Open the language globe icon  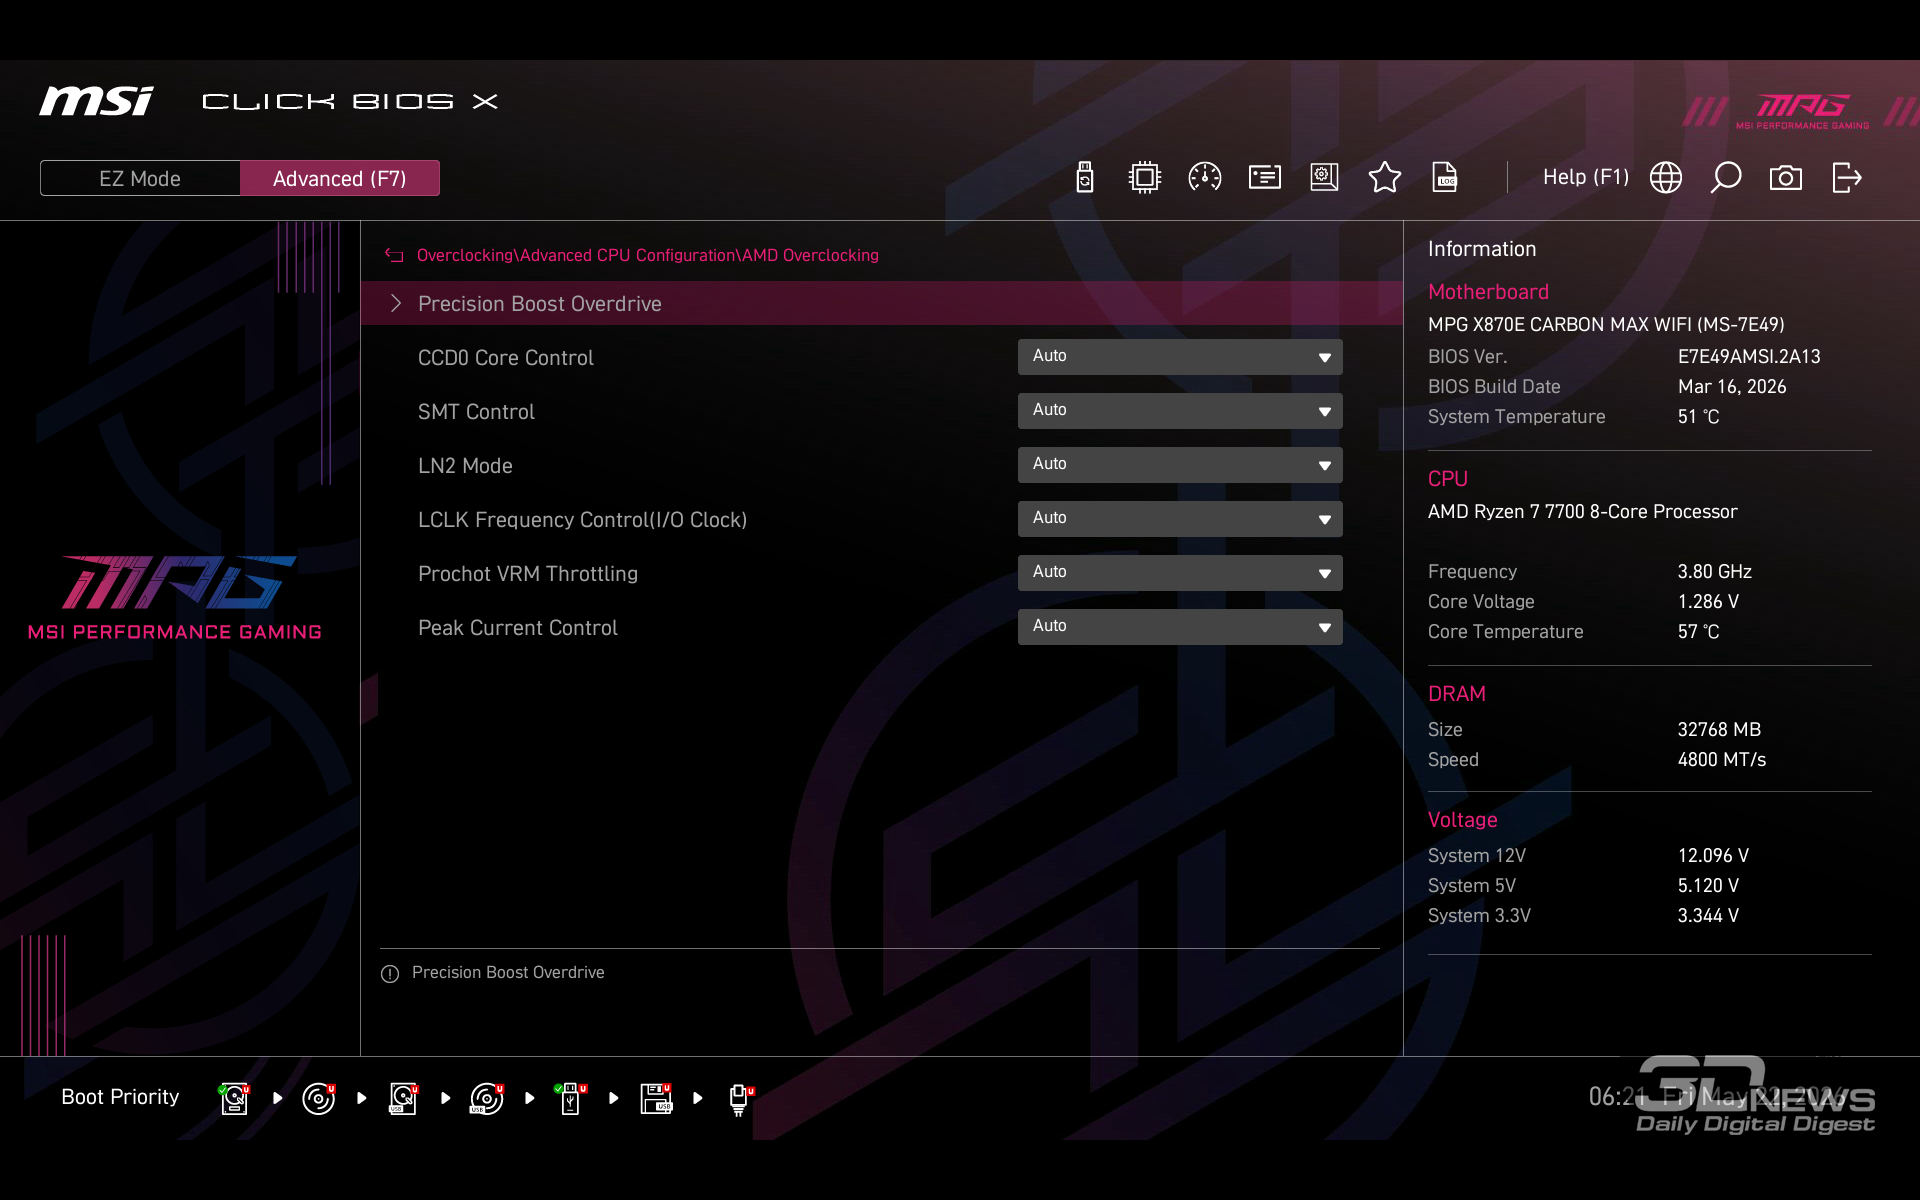[x=1665, y=178]
